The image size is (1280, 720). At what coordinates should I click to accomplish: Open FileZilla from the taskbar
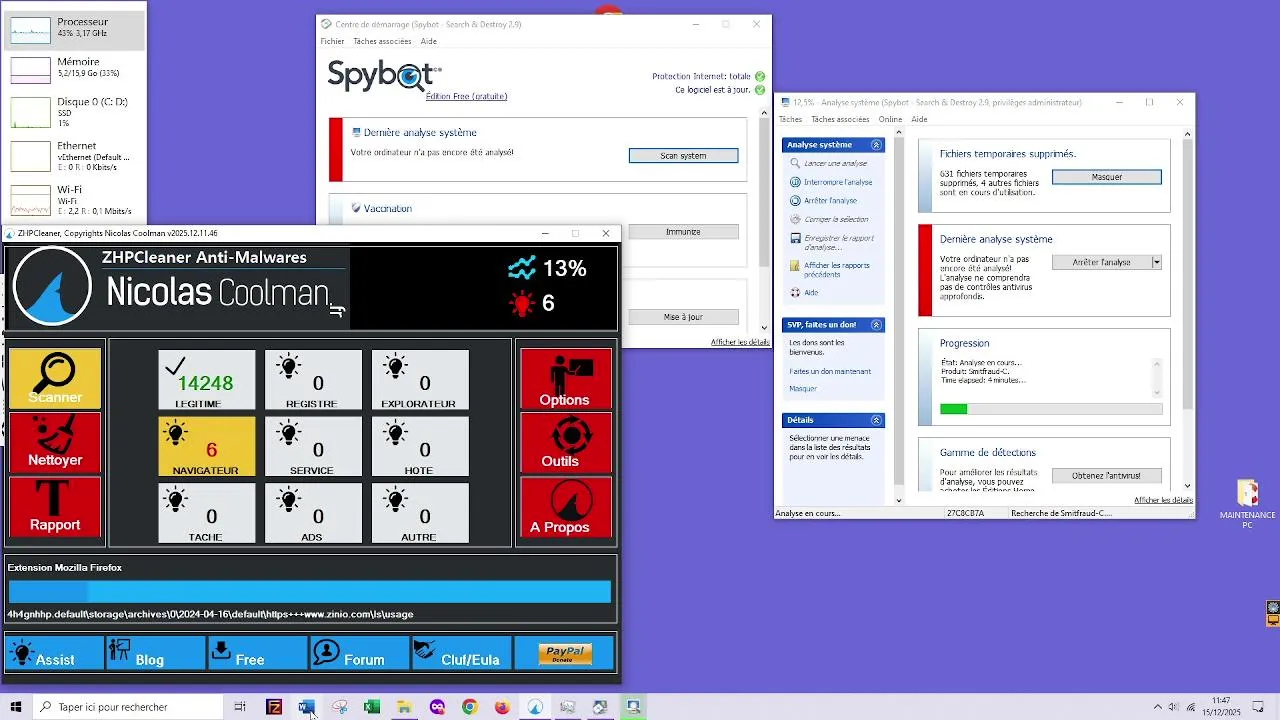[x=274, y=707]
